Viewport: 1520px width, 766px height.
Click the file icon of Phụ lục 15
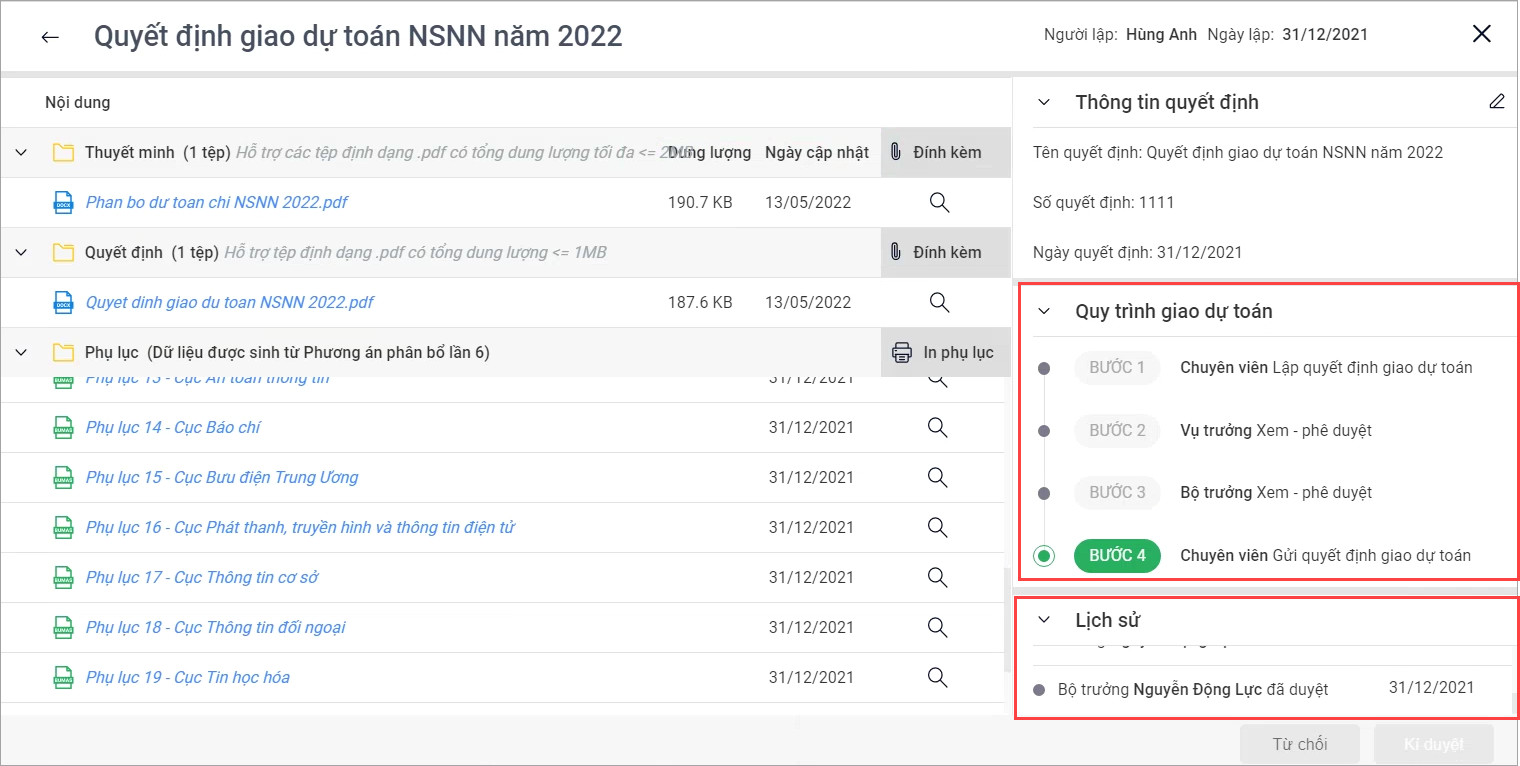63,477
